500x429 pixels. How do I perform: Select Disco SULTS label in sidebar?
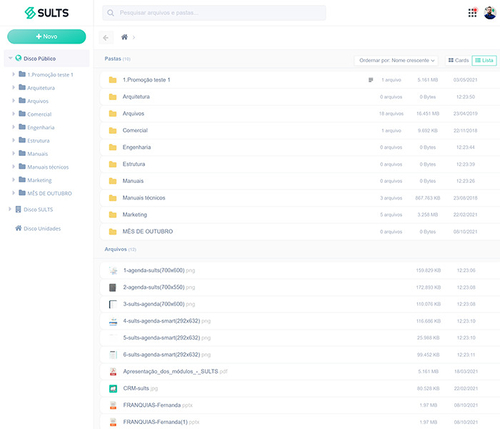tap(38, 210)
